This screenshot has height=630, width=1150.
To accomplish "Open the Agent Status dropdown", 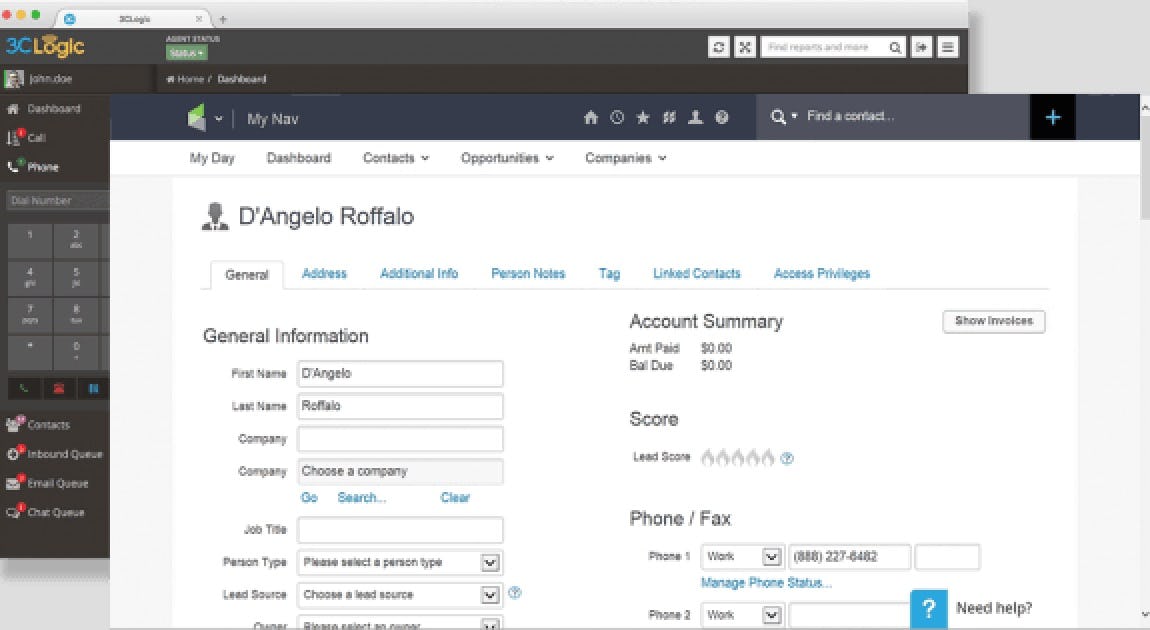I will click(x=186, y=53).
